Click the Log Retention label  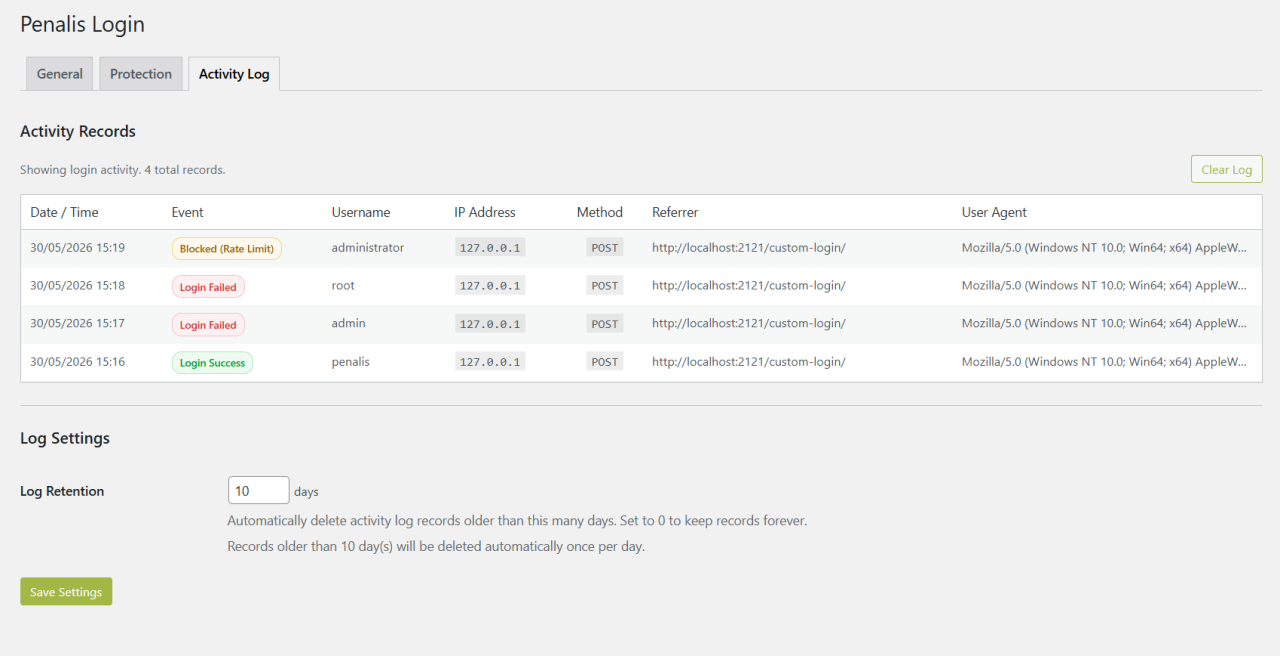click(x=62, y=491)
